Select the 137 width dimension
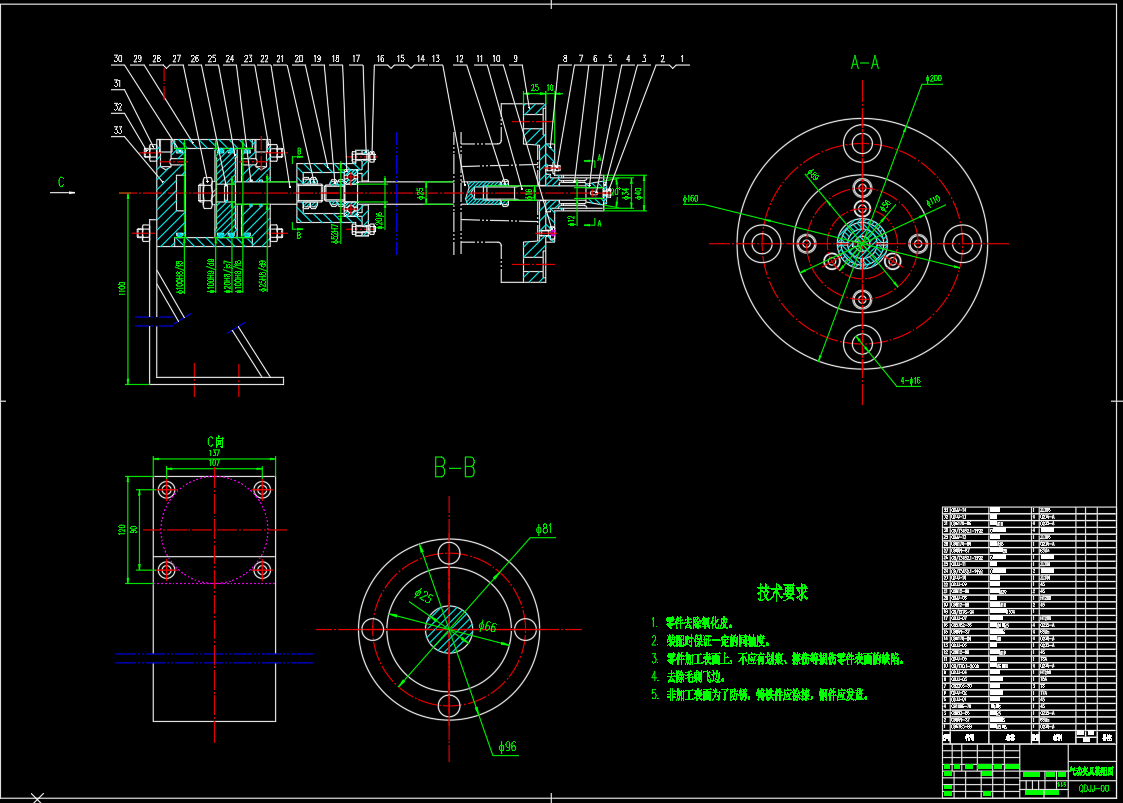The height and width of the screenshot is (803, 1123). (213, 454)
